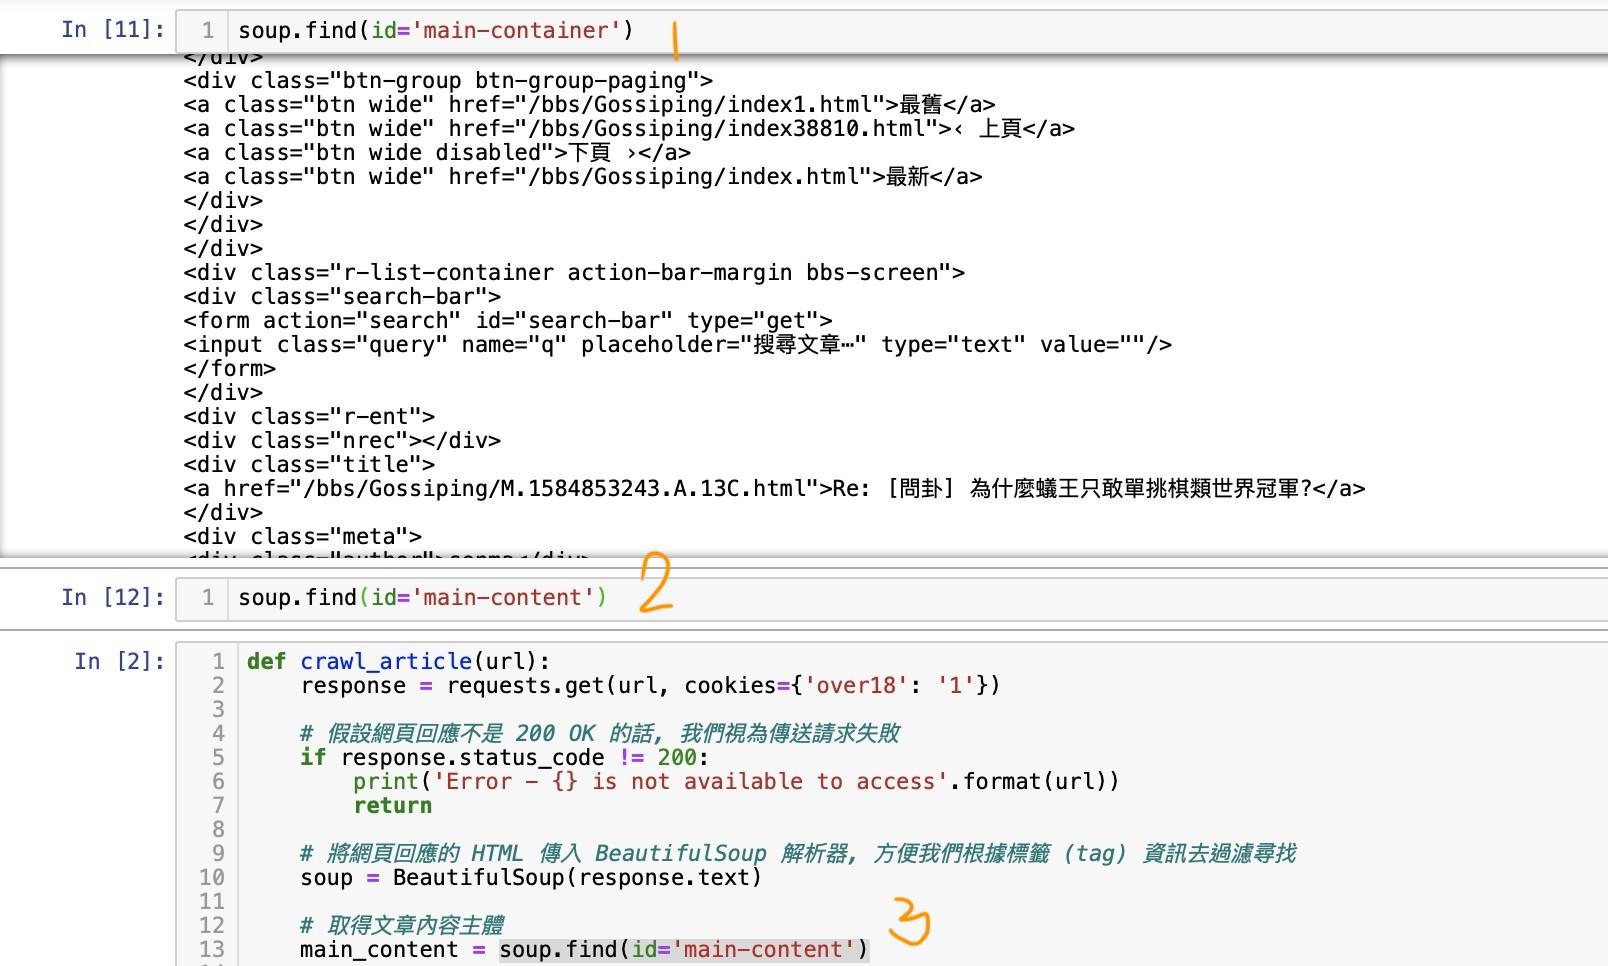Click line number 1 of the main-container cell
The image size is (1608, 966).
[x=208, y=31]
